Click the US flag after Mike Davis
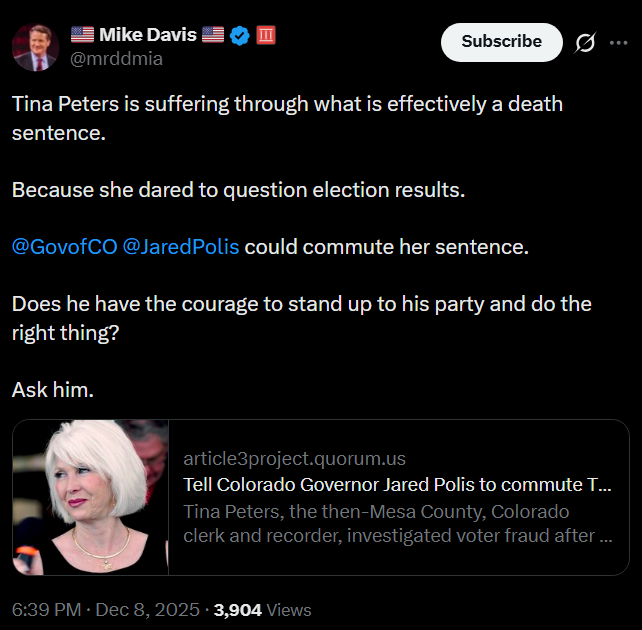The width and height of the screenshot is (642, 630). (x=213, y=36)
